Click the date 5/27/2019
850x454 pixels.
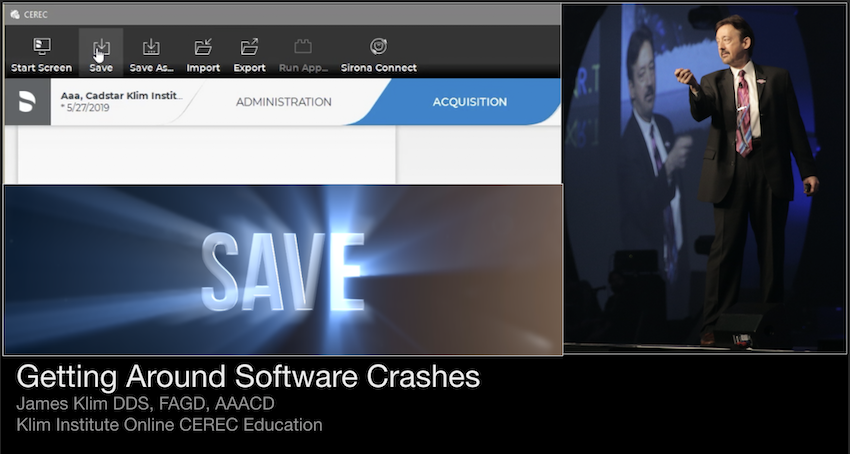pyautogui.click(x=87, y=107)
